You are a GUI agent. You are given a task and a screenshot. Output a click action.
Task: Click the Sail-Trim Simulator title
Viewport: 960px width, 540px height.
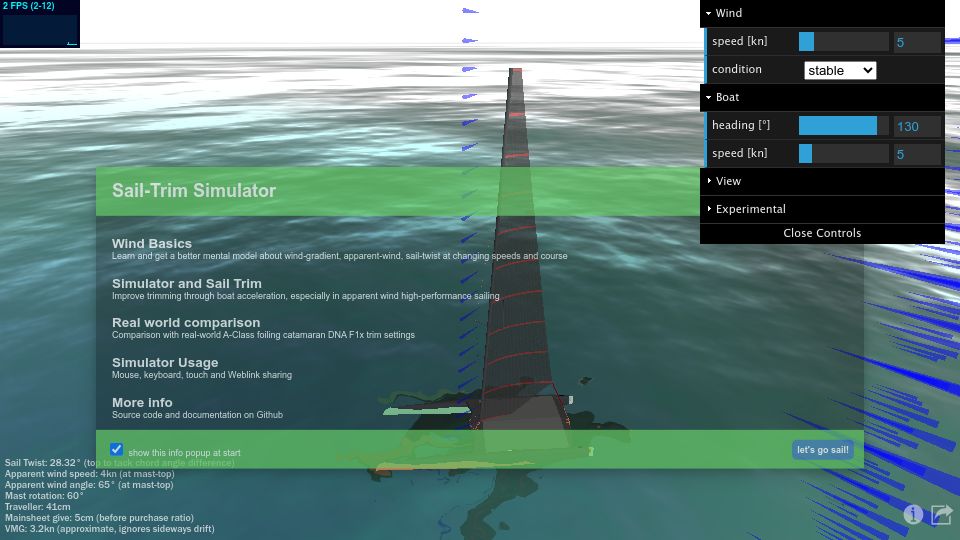(193, 190)
